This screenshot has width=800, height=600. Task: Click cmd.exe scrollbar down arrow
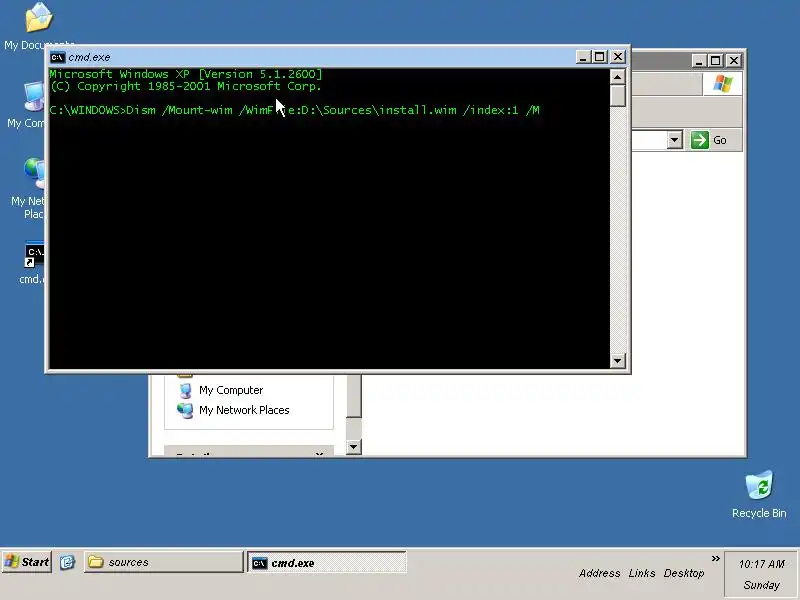(617, 361)
